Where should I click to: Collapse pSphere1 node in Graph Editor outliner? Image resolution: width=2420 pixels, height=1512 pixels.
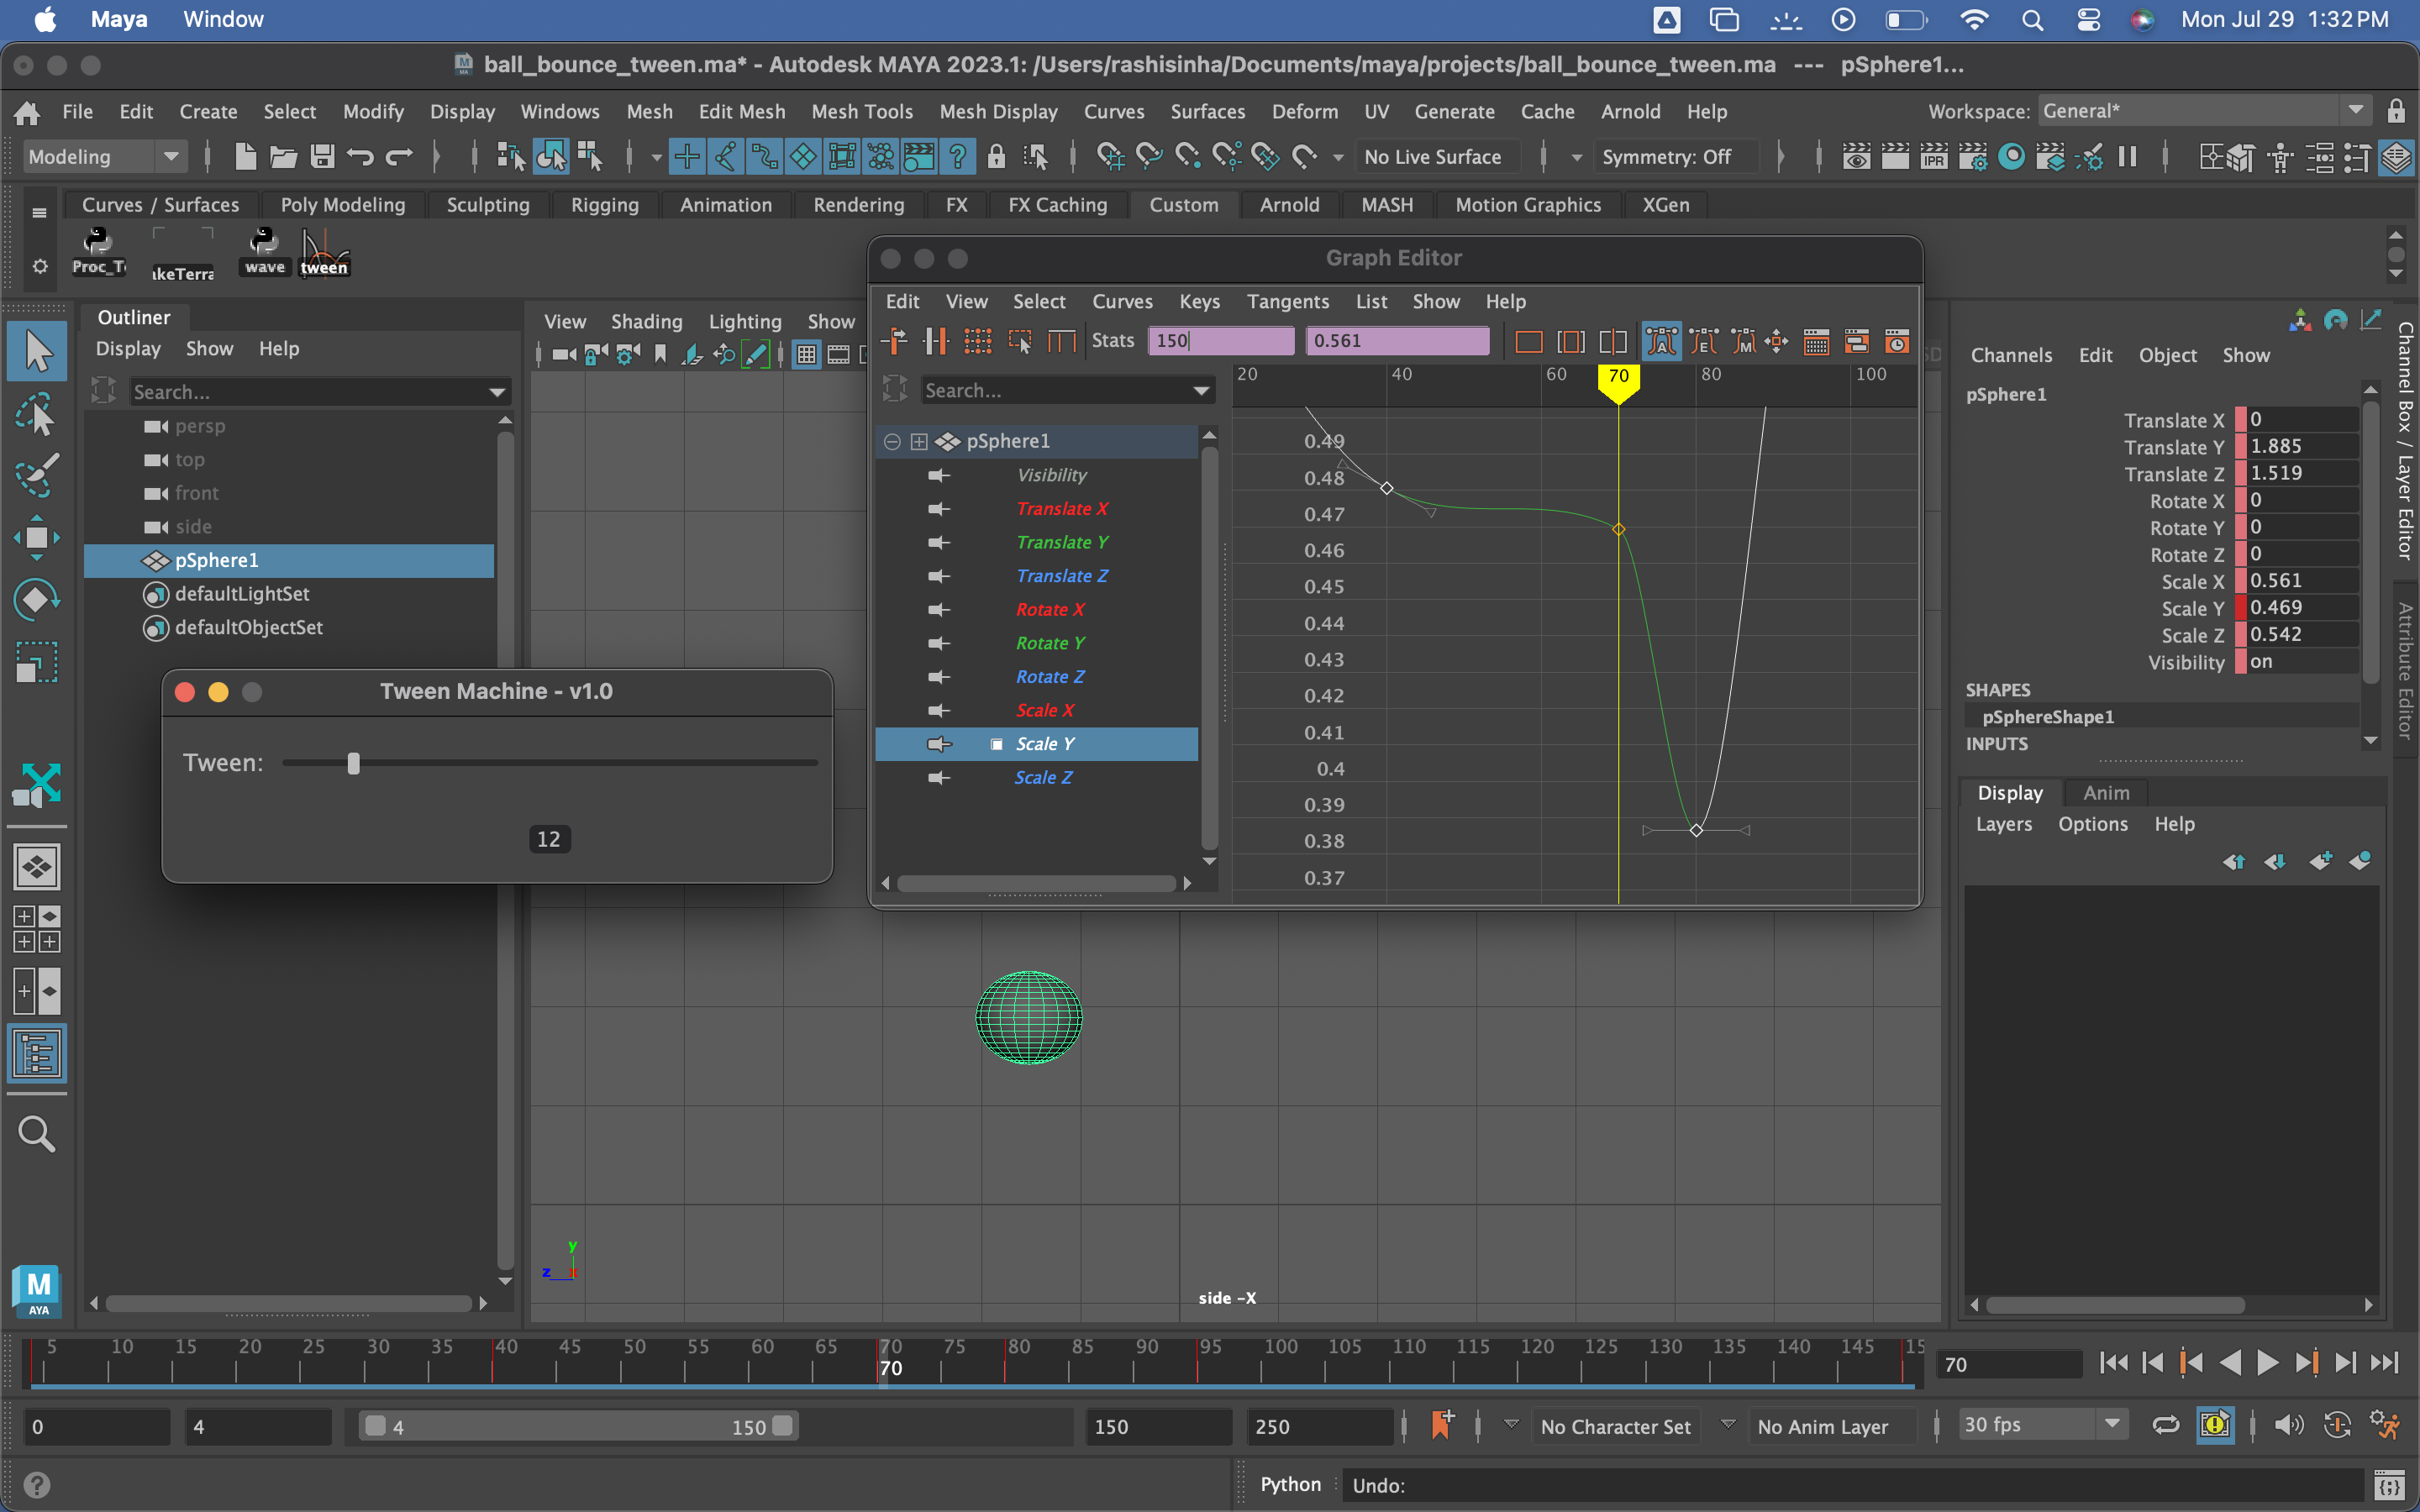pos(892,441)
